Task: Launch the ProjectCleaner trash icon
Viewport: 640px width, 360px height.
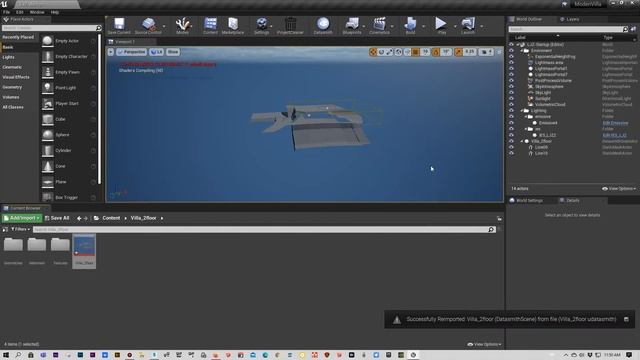Action: 290,25
